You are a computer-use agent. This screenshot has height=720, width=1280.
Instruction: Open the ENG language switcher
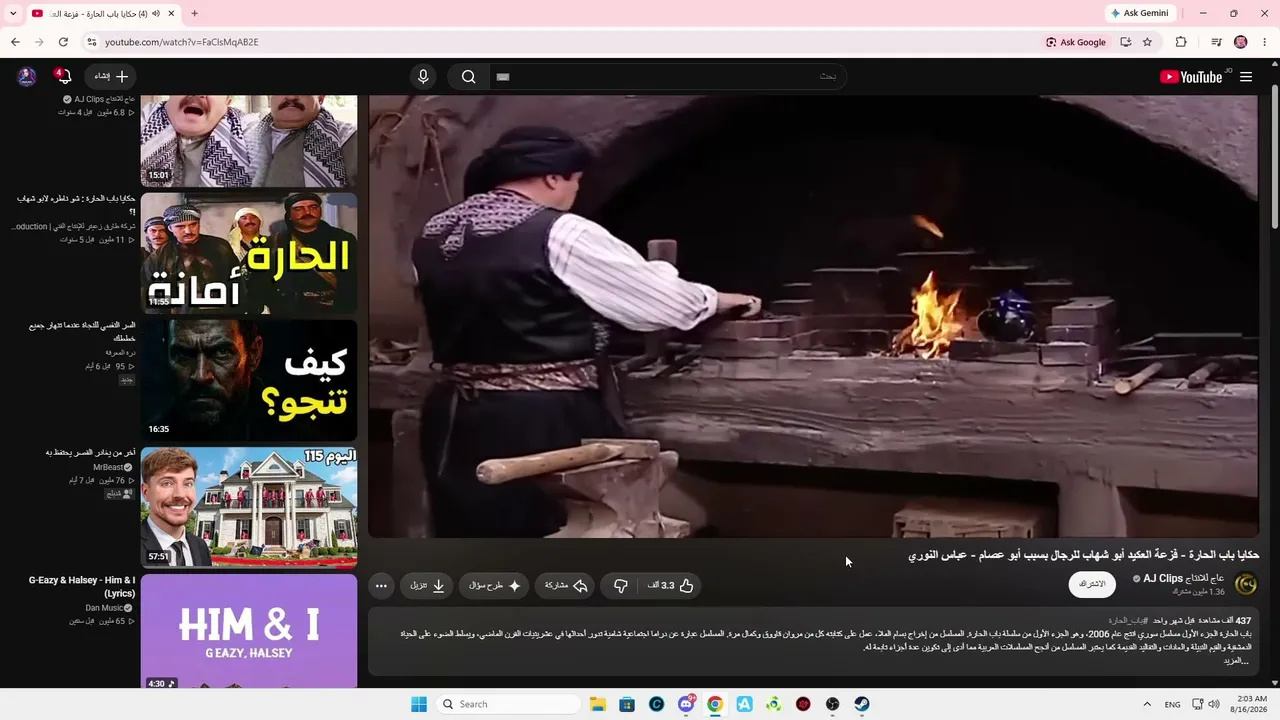[x=1173, y=704]
